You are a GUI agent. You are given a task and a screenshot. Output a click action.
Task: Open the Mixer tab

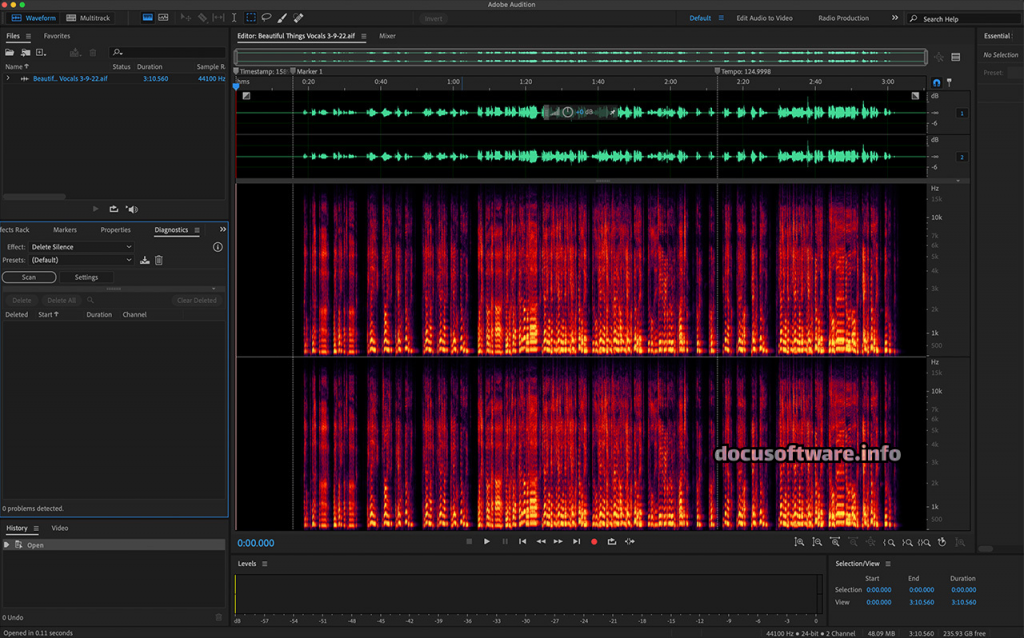387,36
